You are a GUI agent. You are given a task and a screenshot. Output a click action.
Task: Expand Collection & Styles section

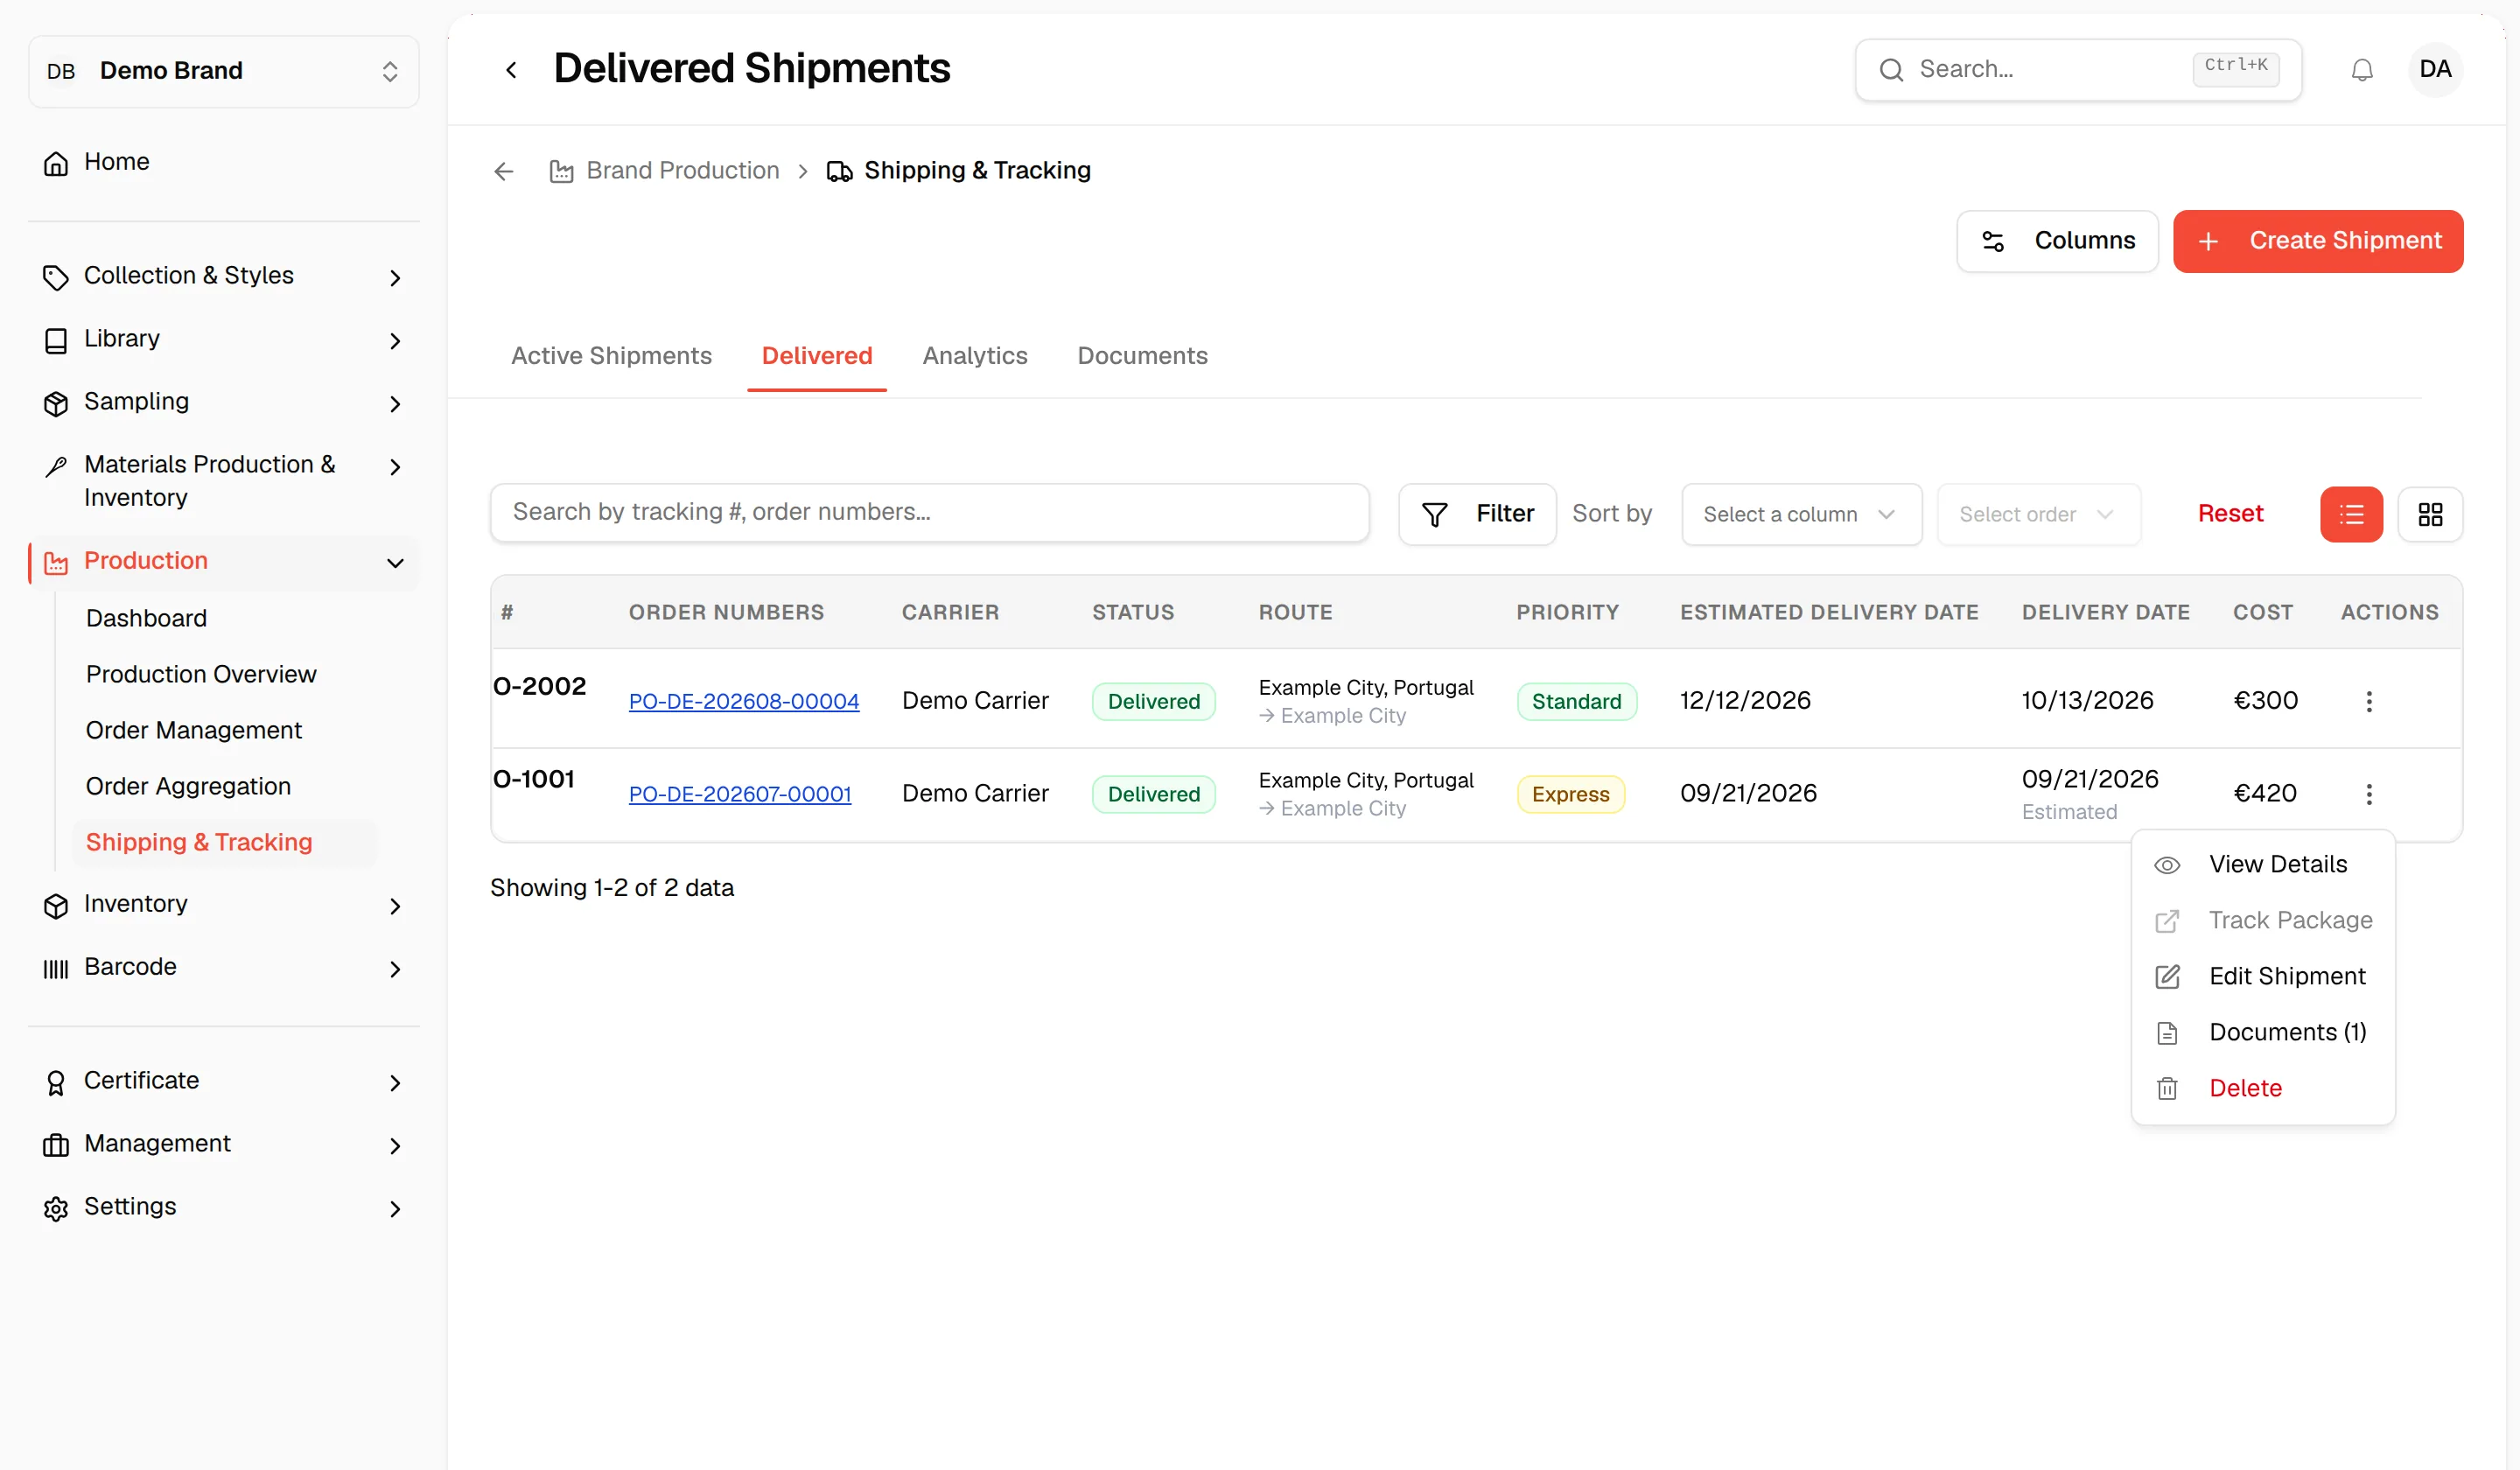coord(395,277)
